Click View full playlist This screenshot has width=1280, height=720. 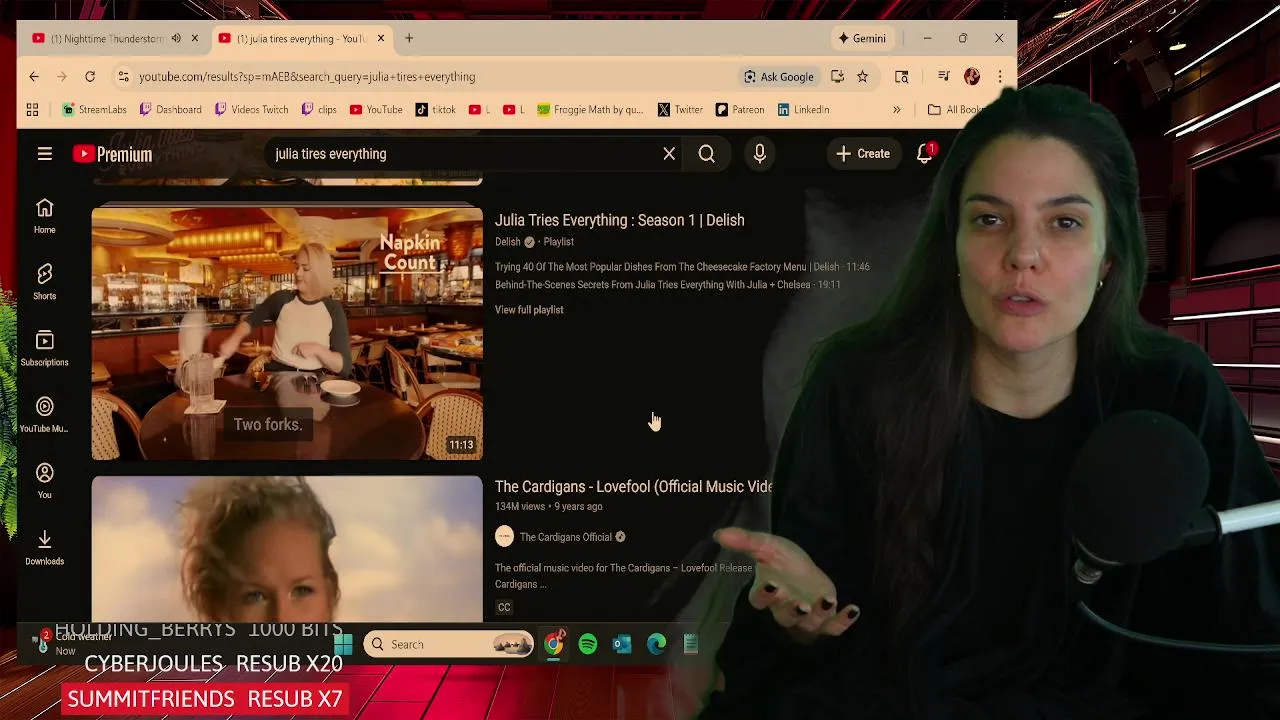(529, 310)
